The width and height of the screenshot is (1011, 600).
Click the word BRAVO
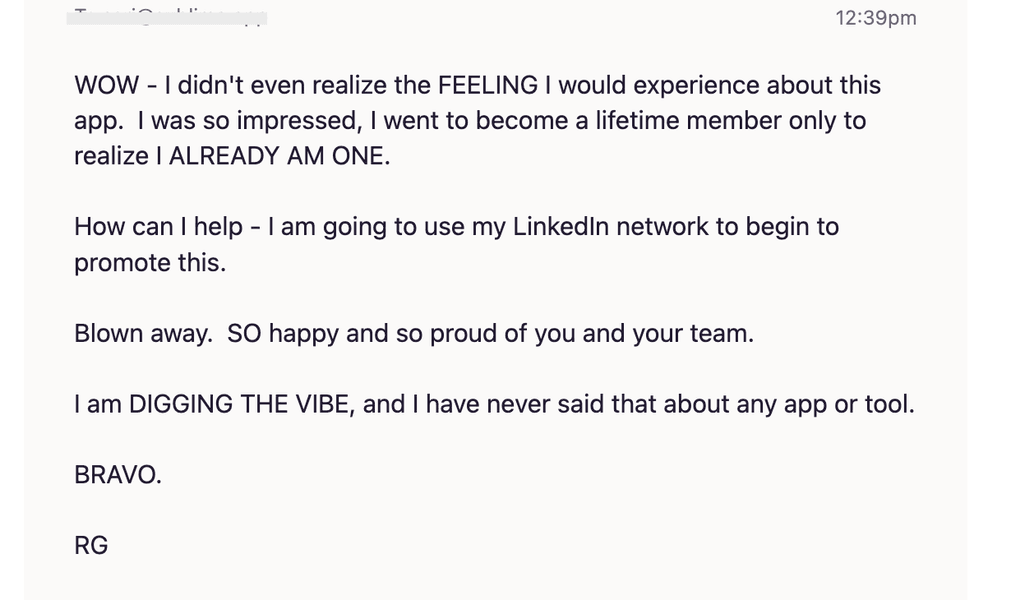point(117,475)
